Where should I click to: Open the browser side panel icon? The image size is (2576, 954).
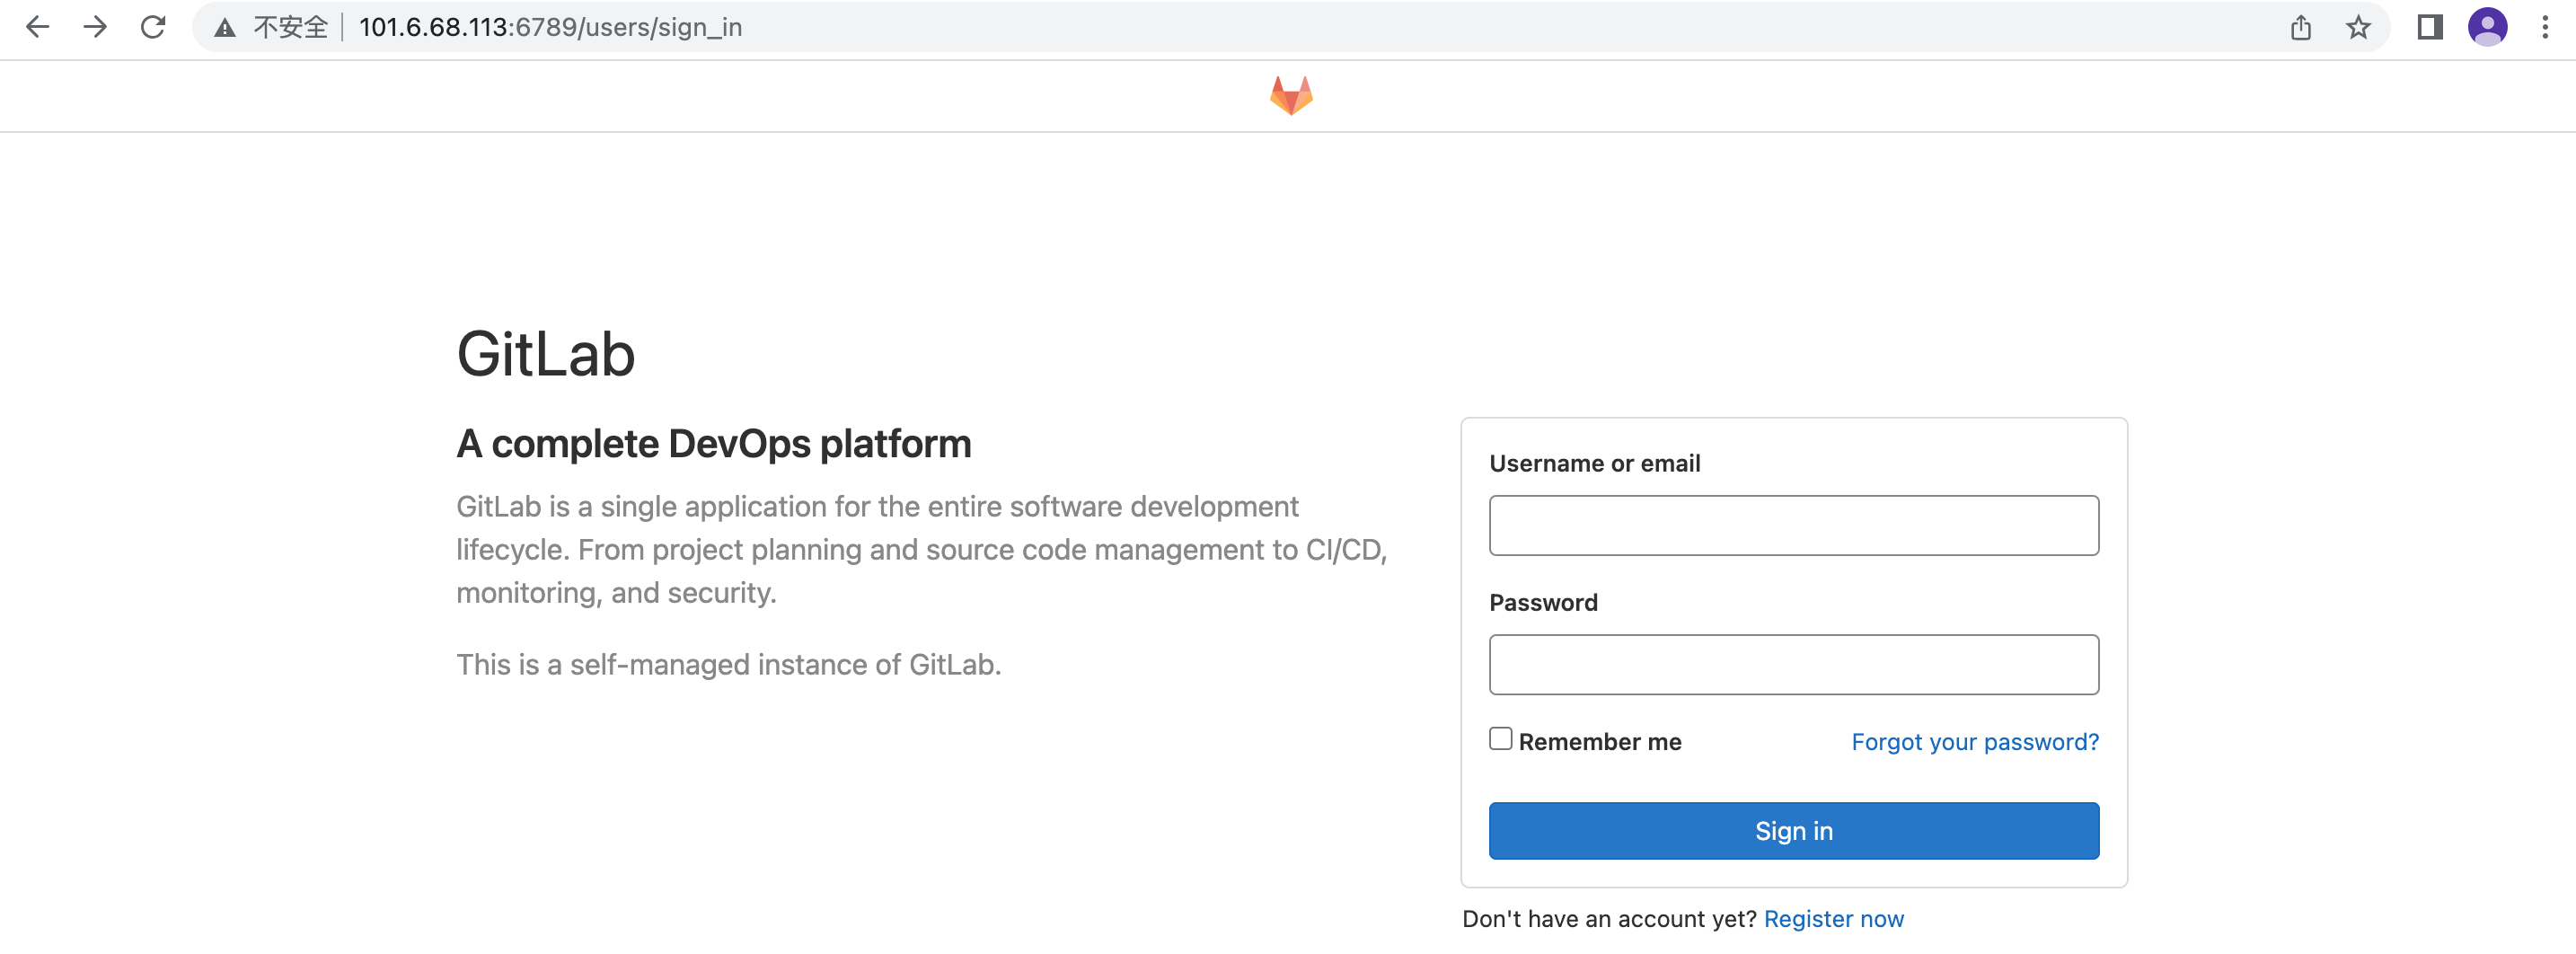click(x=2430, y=27)
